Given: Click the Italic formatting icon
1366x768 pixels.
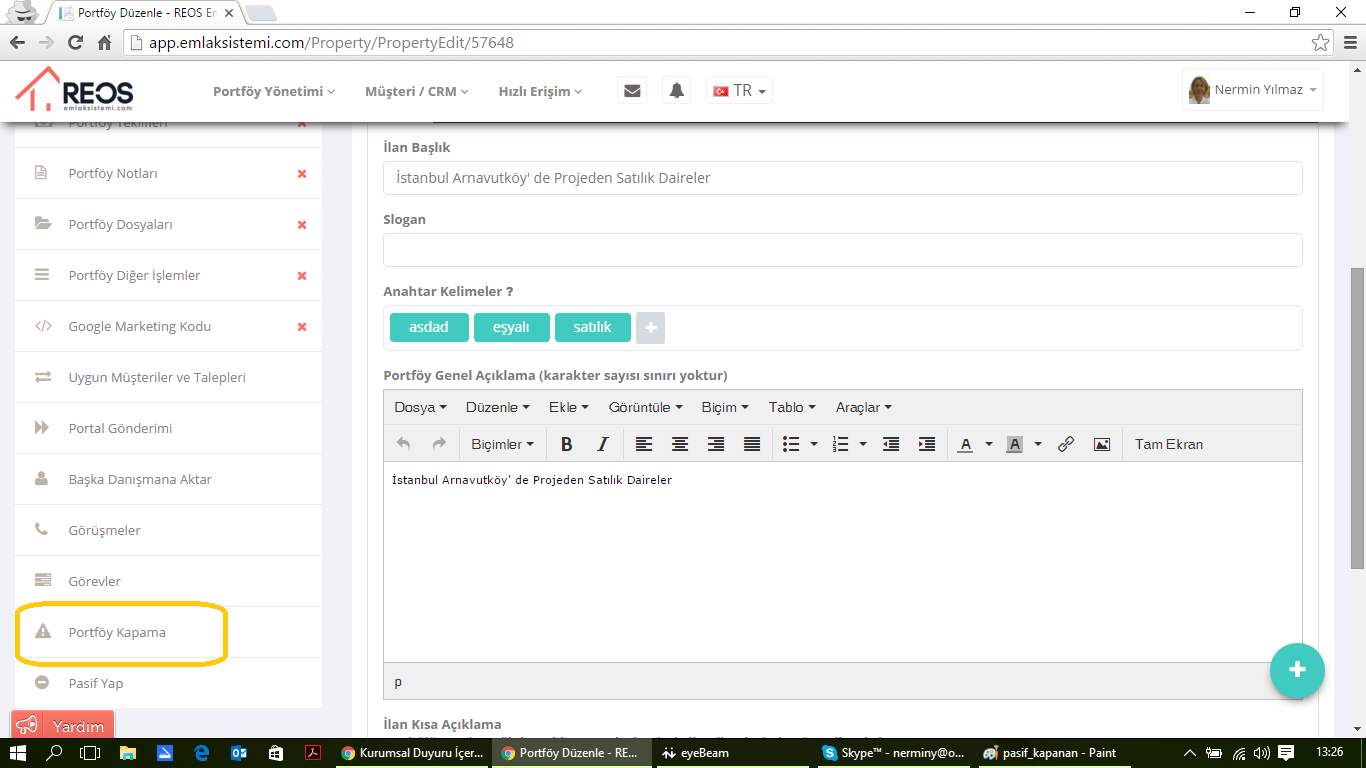Looking at the screenshot, I should click(x=602, y=444).
